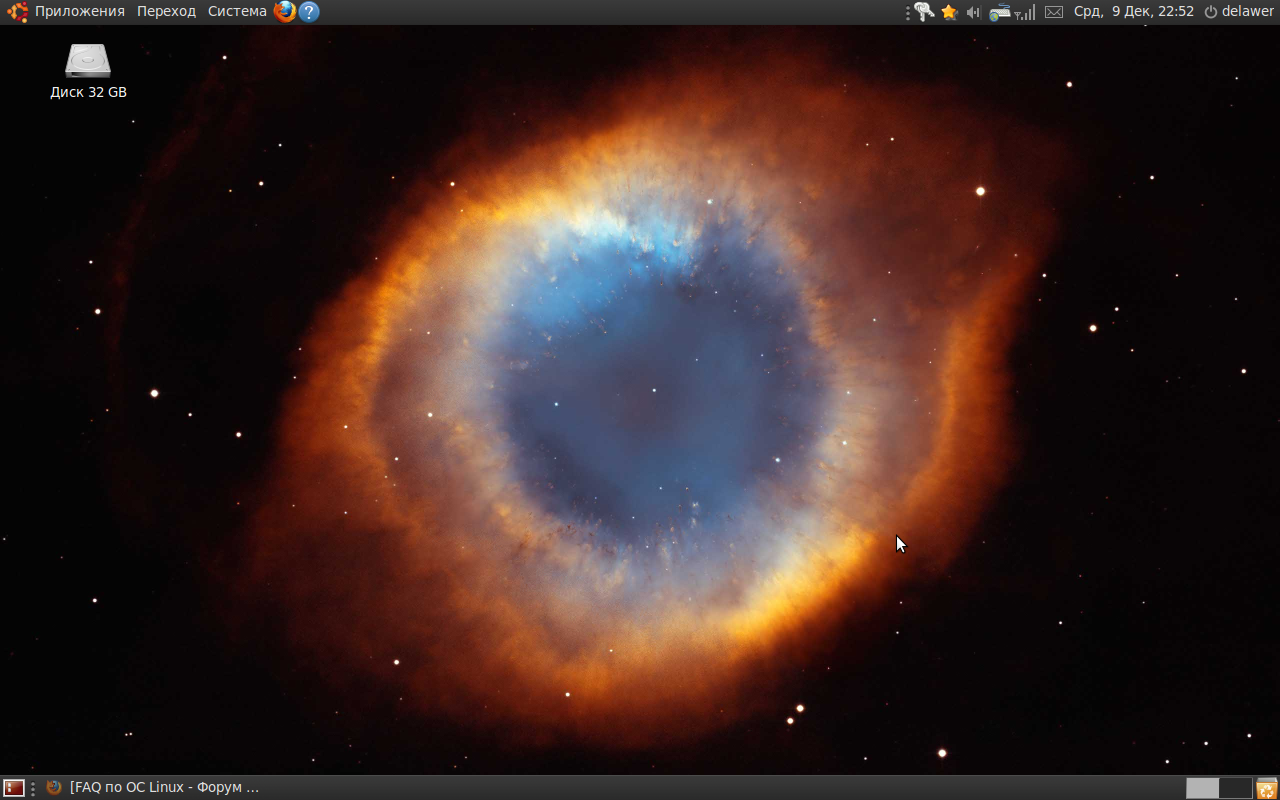Click the keyboard globe network icon
This screenshot has width=1280, height=800.
(1000, 12)
